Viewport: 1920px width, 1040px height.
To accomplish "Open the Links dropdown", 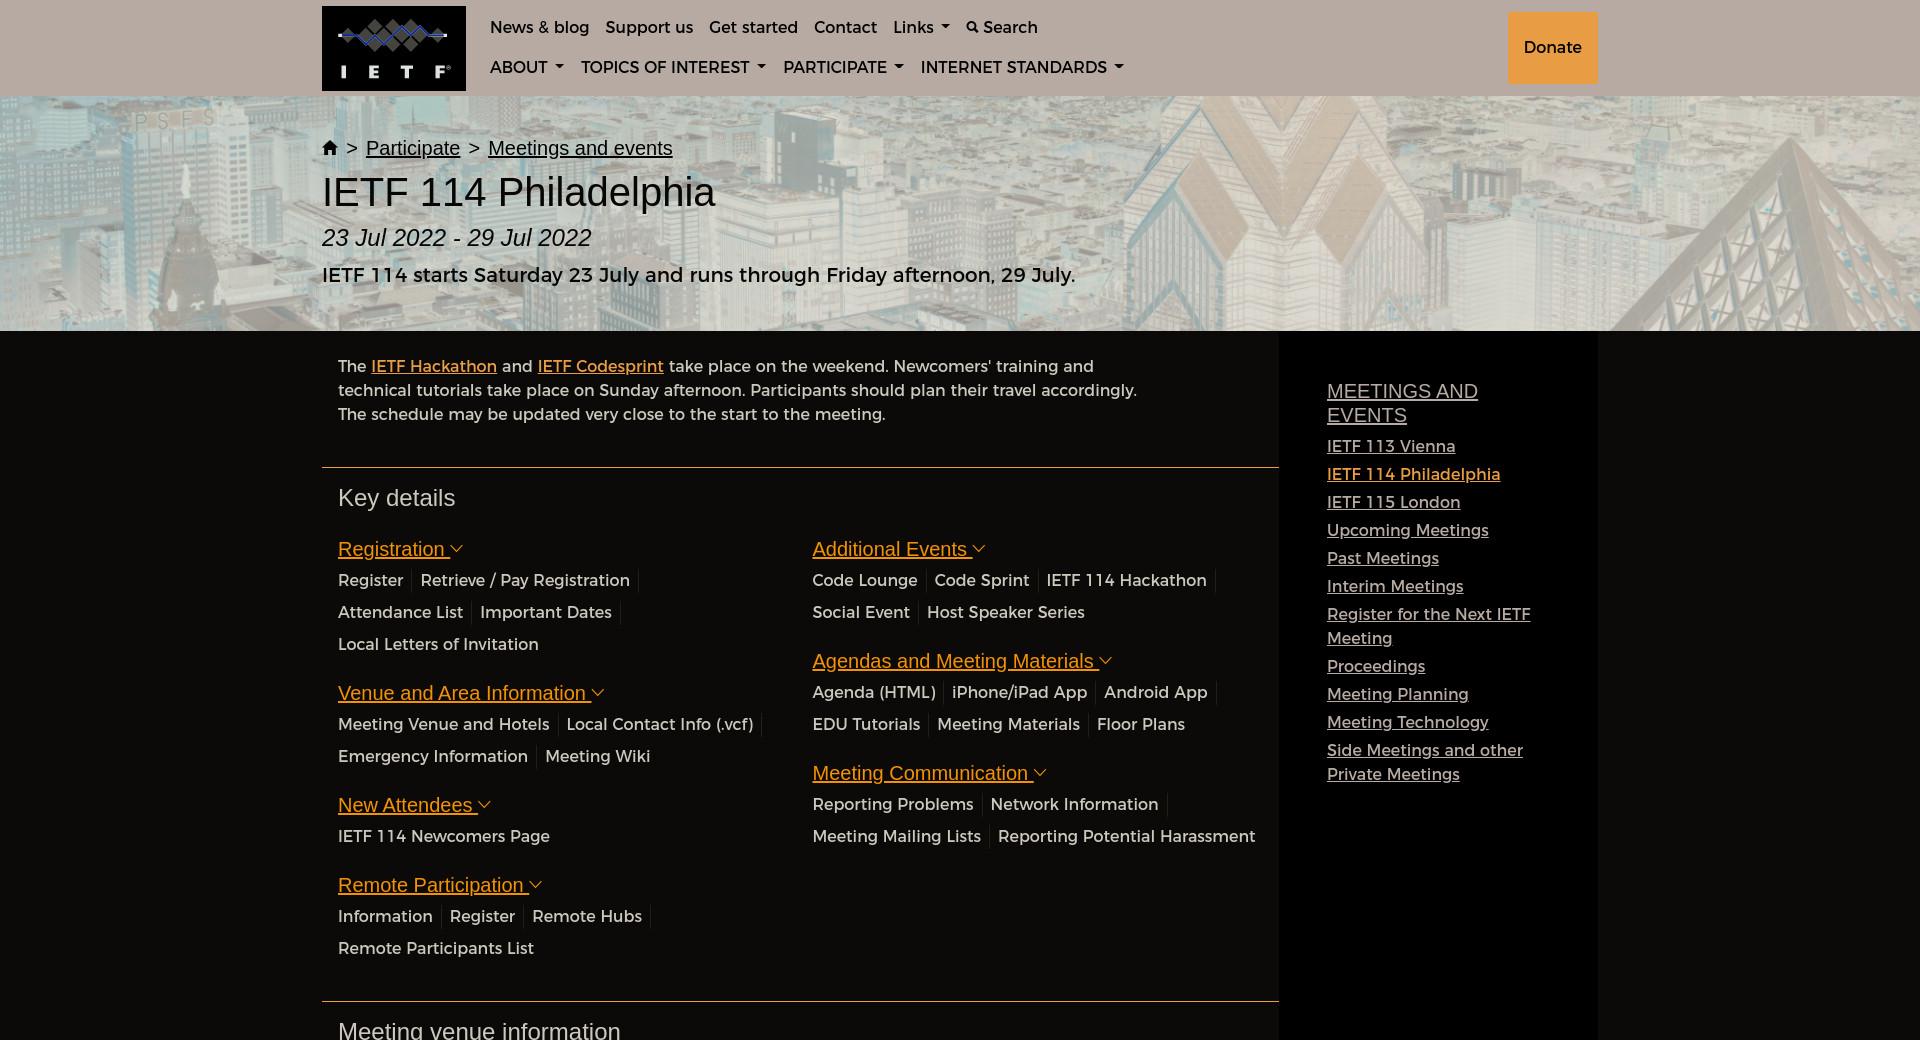I will pos(921,27).
